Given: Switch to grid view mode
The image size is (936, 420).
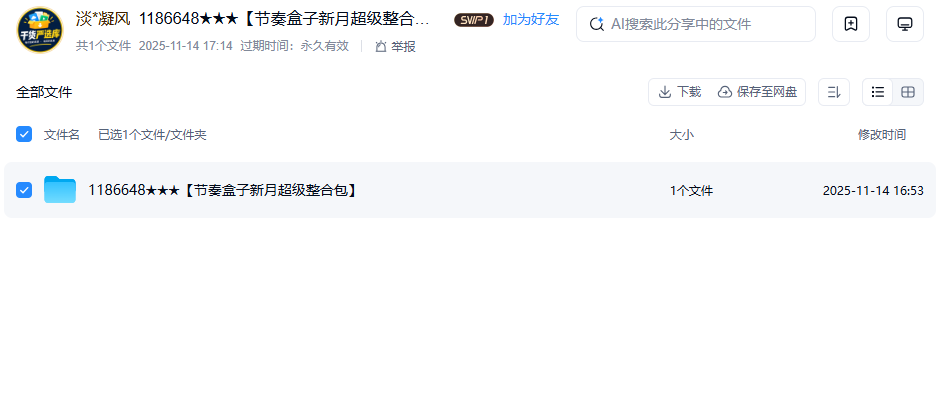Looking at the screenshot, I should [x=908, y=92].
